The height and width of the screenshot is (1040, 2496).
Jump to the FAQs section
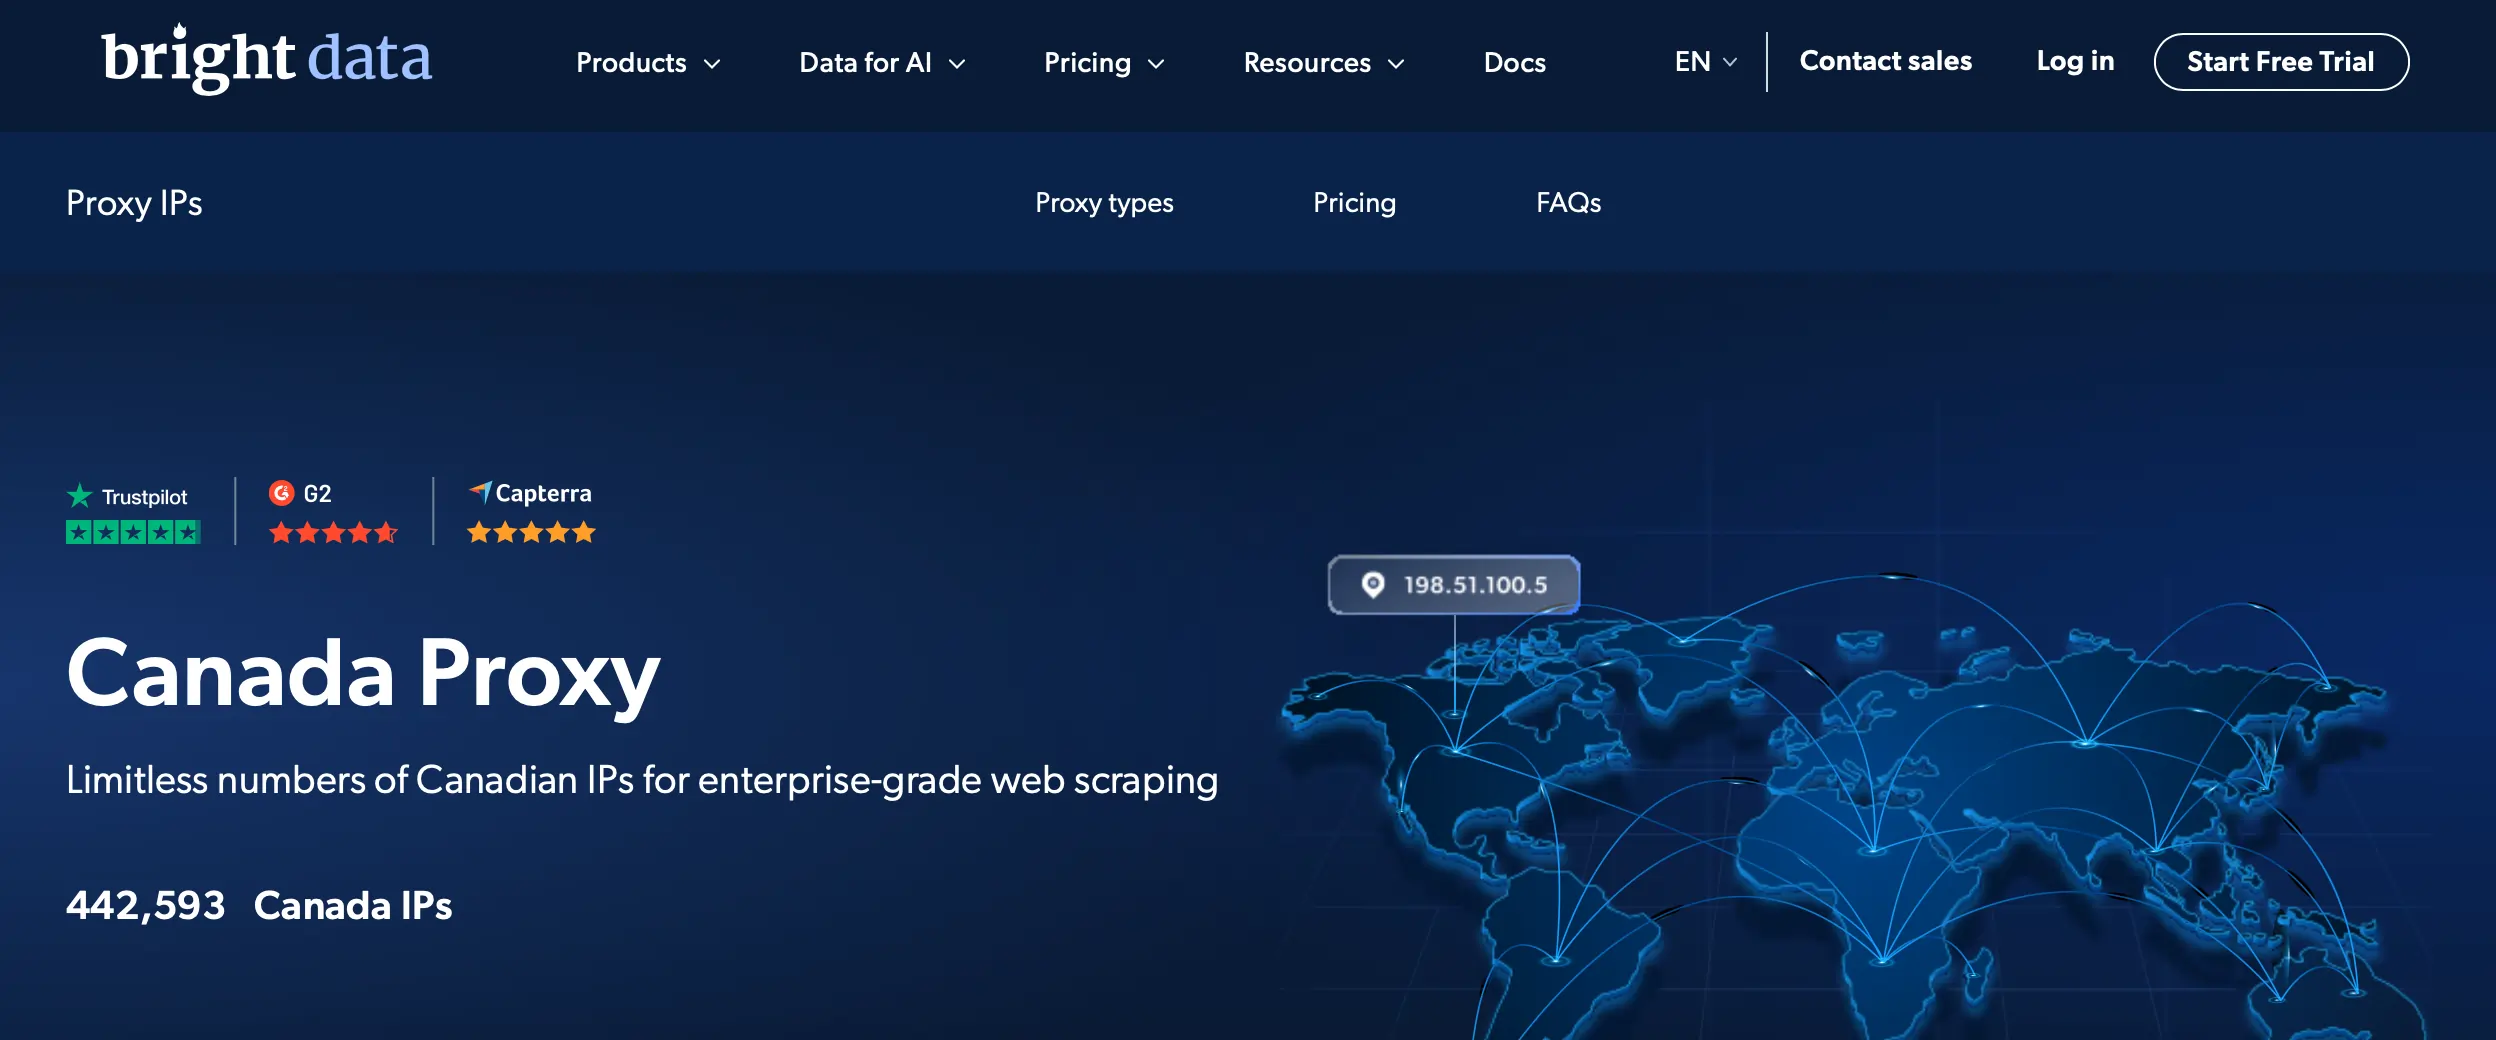1568,203
